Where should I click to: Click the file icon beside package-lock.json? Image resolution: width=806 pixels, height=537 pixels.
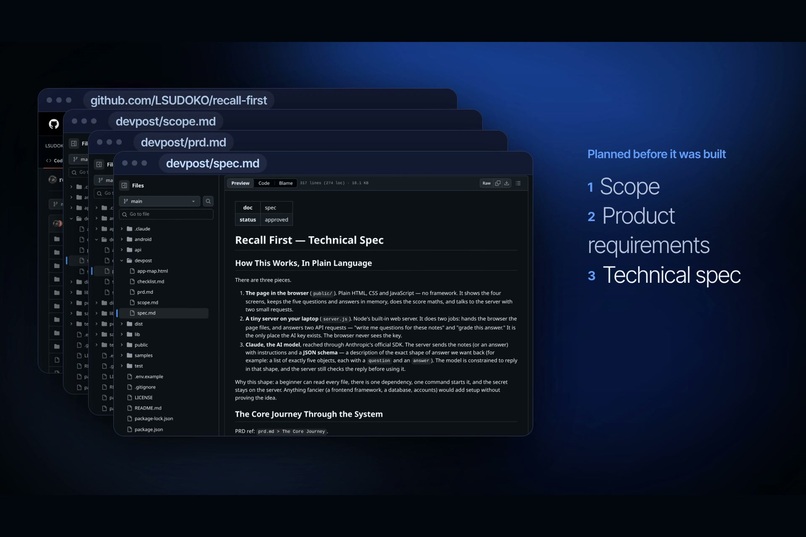tap(130, 419)
